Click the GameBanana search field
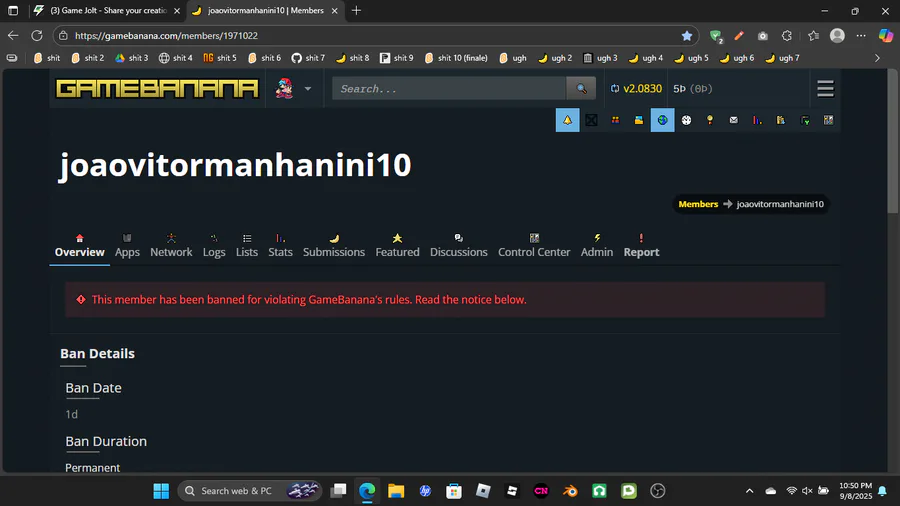Viewport: 900px width, 506px height. [x=449, y=88]
